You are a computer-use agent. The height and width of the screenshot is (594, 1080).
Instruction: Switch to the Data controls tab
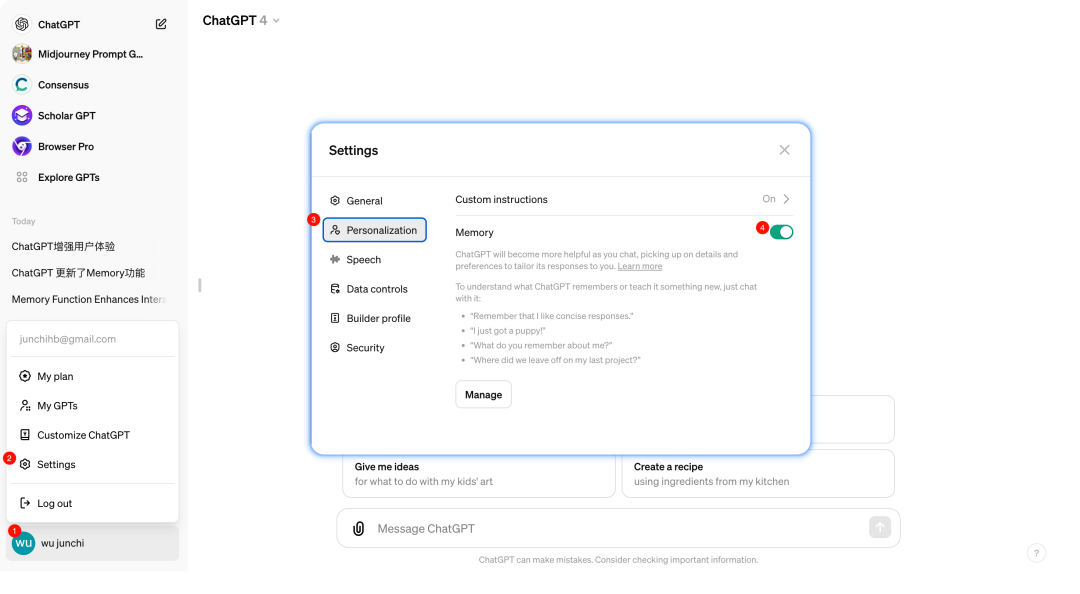point(376,289)
